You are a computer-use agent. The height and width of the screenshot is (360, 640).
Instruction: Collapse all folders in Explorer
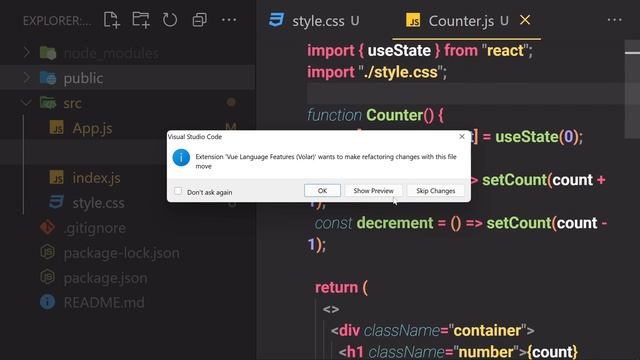[x=199, y=20]
